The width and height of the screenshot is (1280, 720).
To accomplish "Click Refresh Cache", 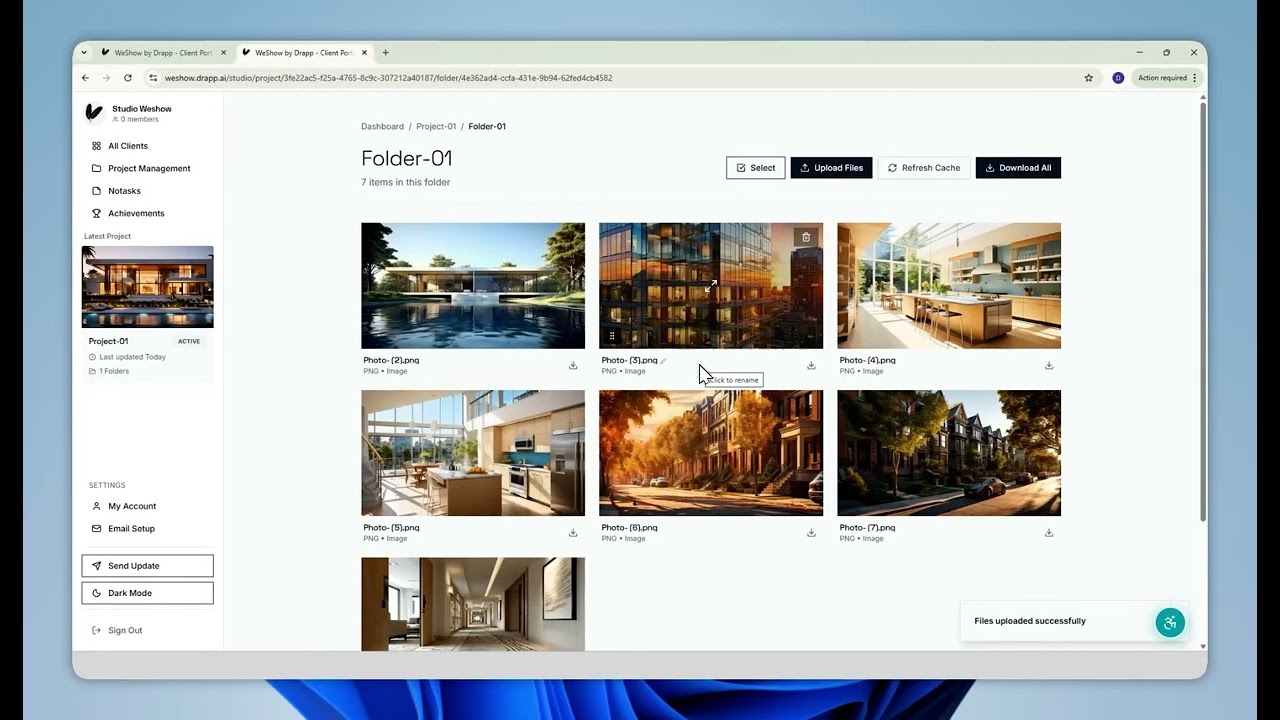I will coord(923,168).
